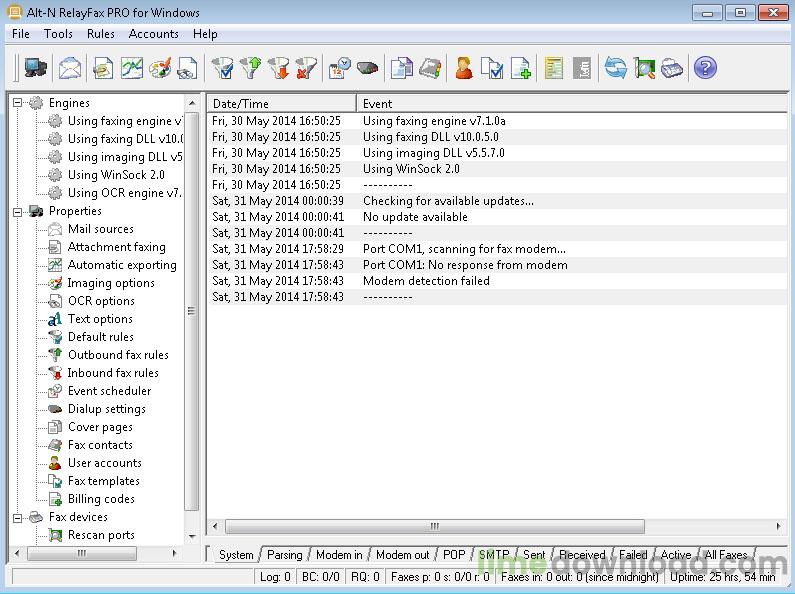Switch to the Failed tab
This screenshot has width=795, height=594.
coord(633,555)
